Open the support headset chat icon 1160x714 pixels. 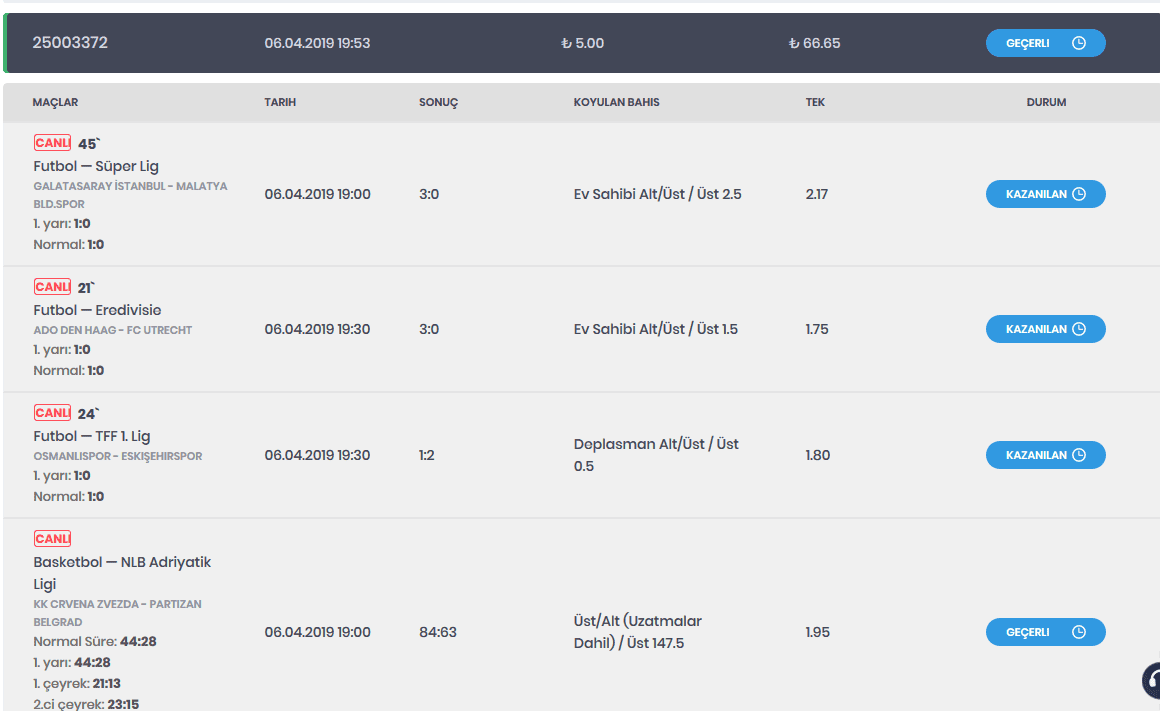tap(1153, 680)
